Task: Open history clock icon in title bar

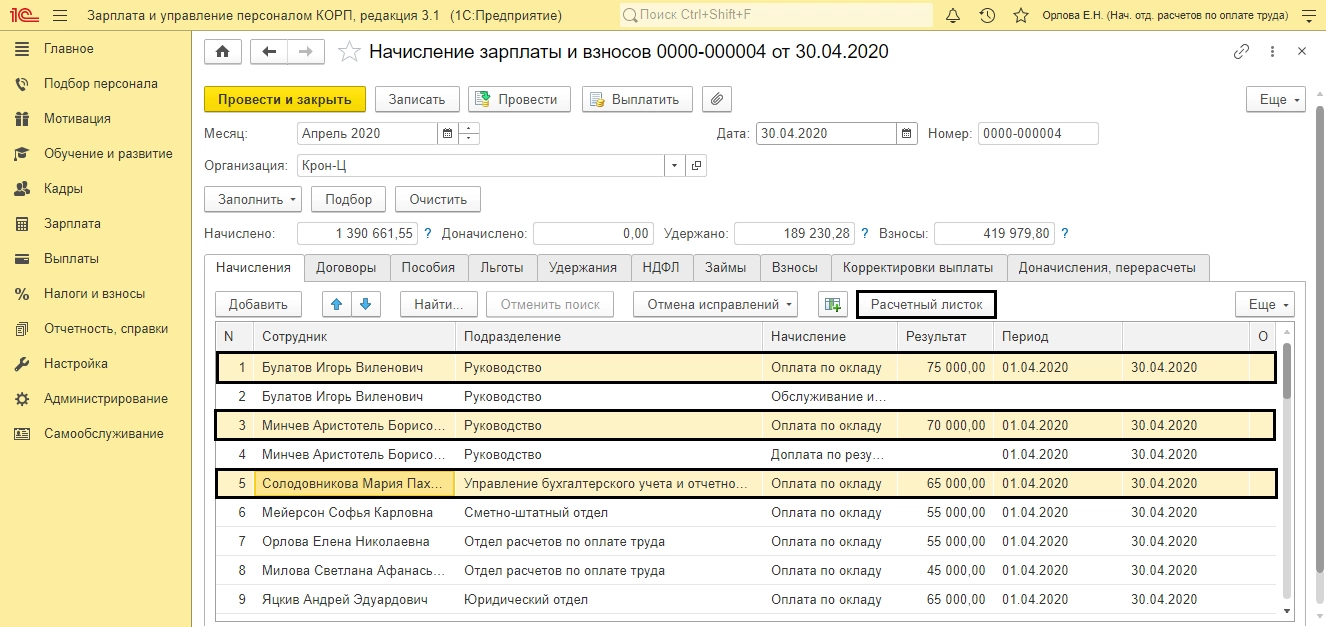Action: pyautogui.click(x=987, y=16)
